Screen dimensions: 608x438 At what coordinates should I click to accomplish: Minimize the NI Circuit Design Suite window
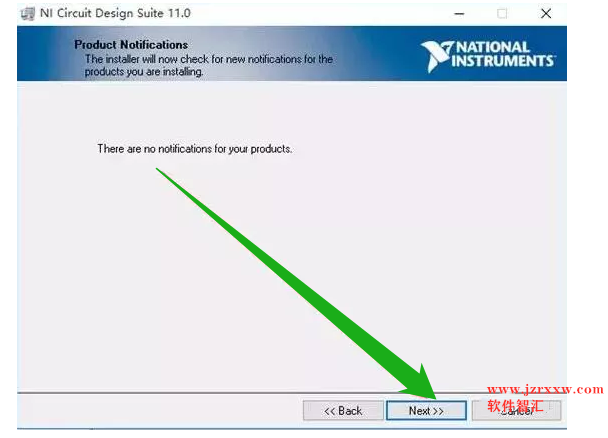pos(459,14)
